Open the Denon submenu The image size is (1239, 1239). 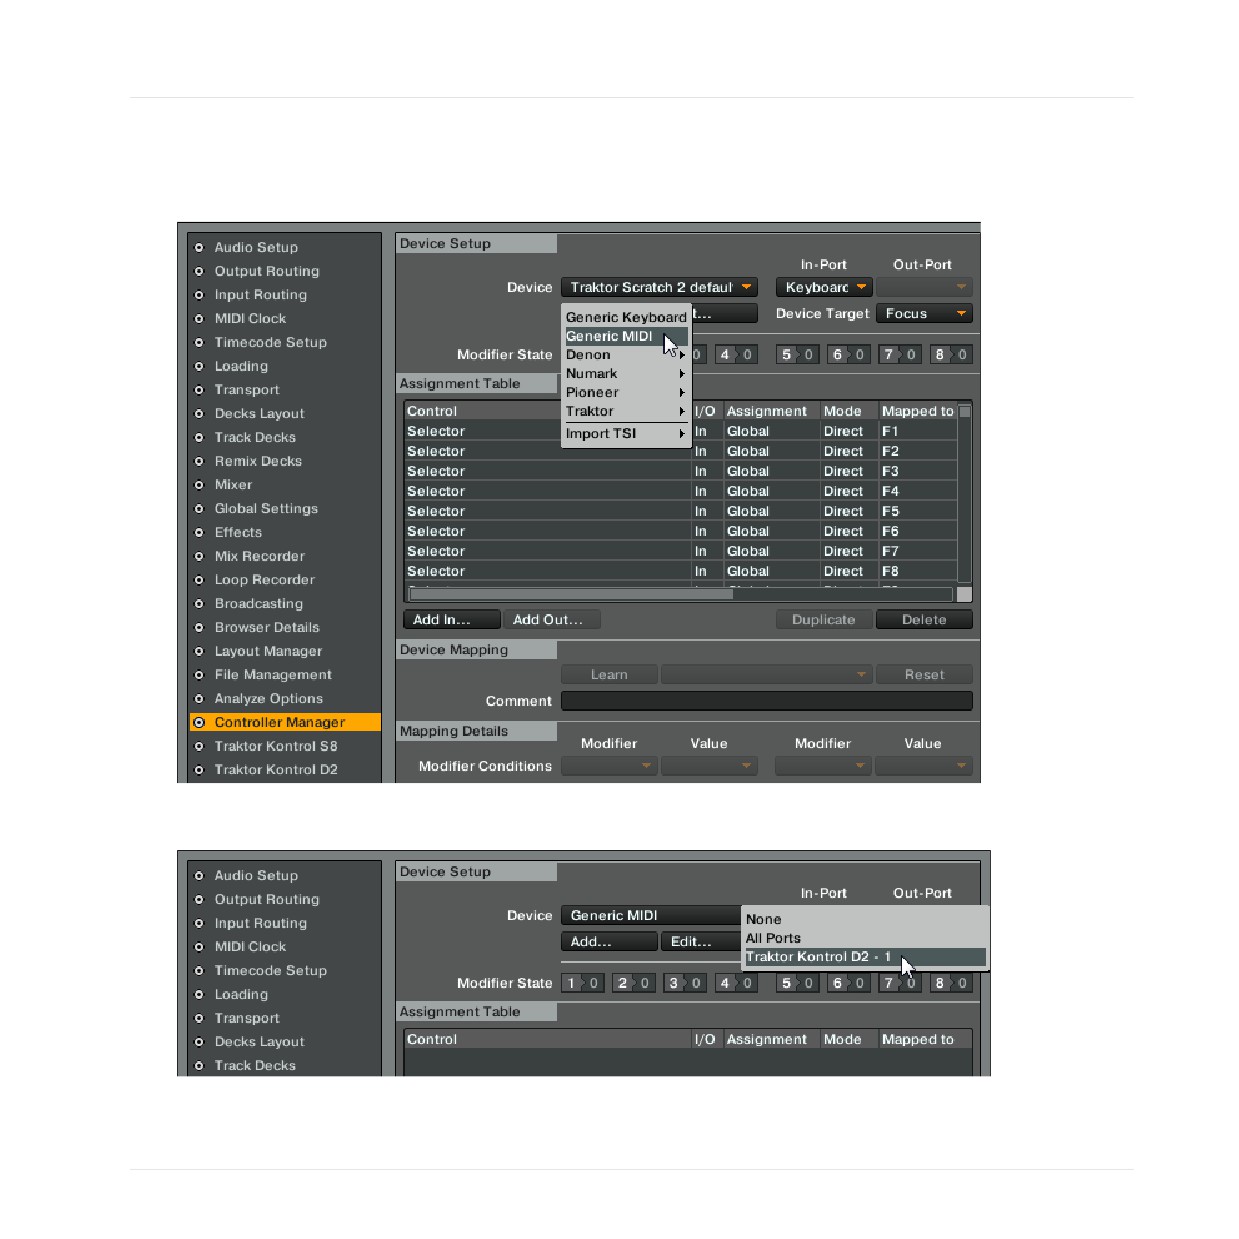(626, 355)
